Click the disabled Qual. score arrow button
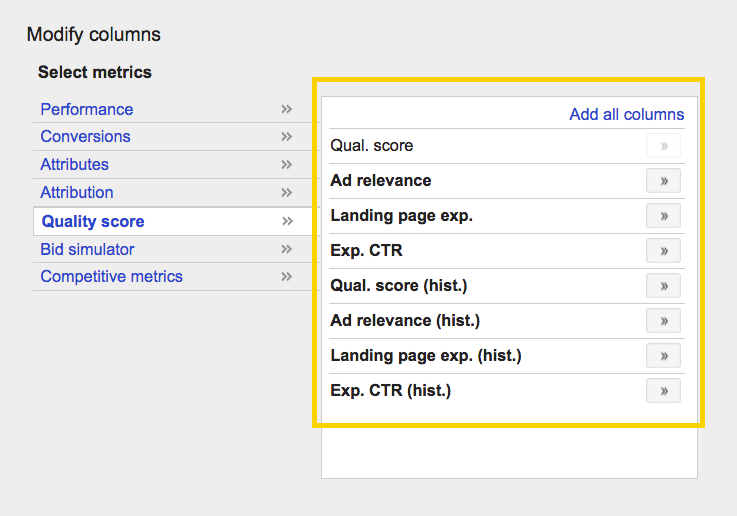Viewport: 737px width, 516px height. click(663, 146)
